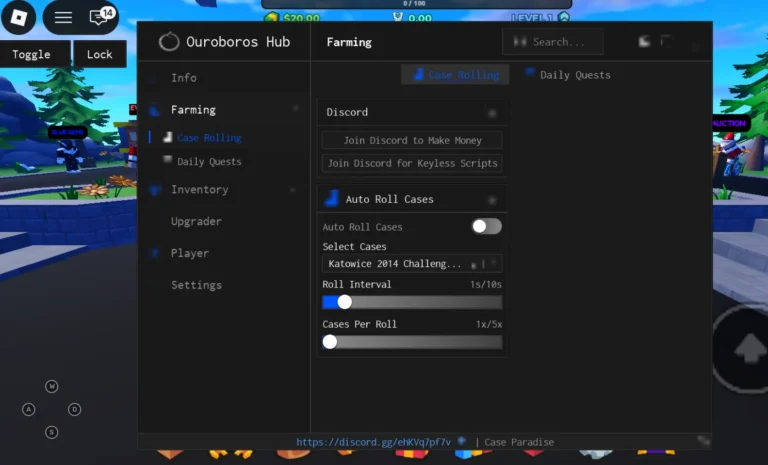Screen dimensions: 768x465
Task: Click the cash icon beside $20.00
Action: 271,18
